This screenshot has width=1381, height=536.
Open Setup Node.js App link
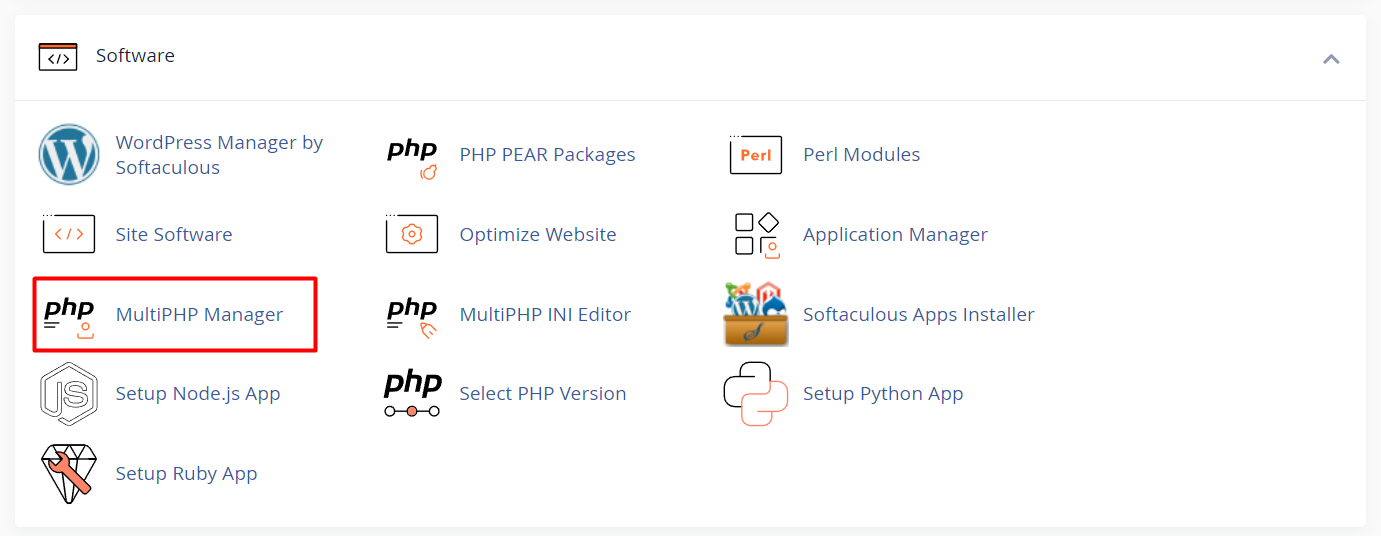pos(198,394)
